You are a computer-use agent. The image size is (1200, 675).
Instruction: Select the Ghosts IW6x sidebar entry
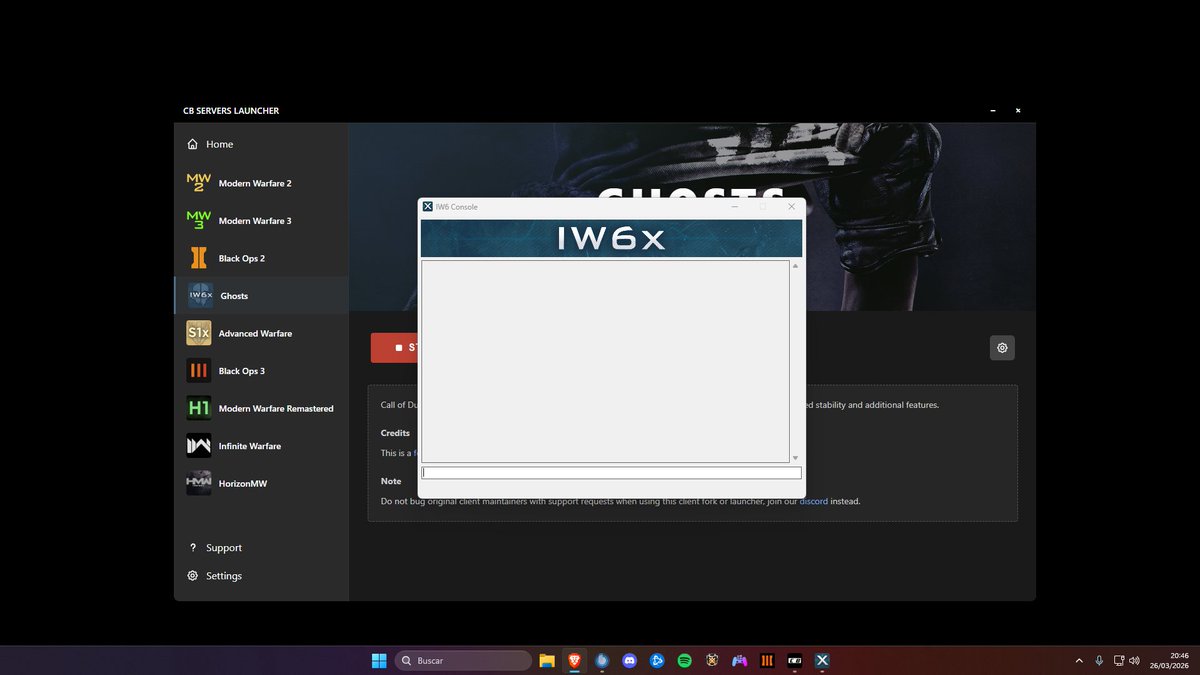tap(261, 296)
